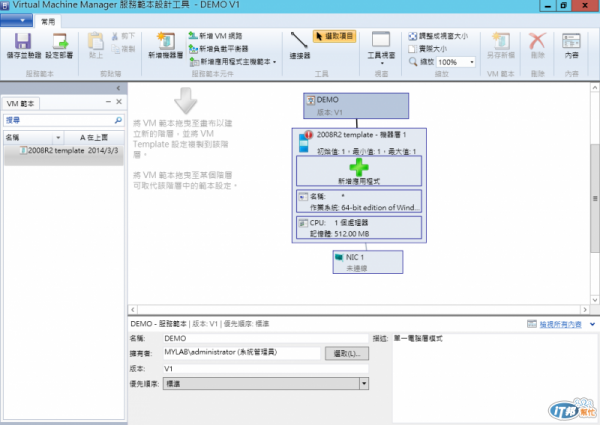The width and height of the screenshot is (600, 425).
Task: Select the DEMO service node on canvas
Action: 356,106
